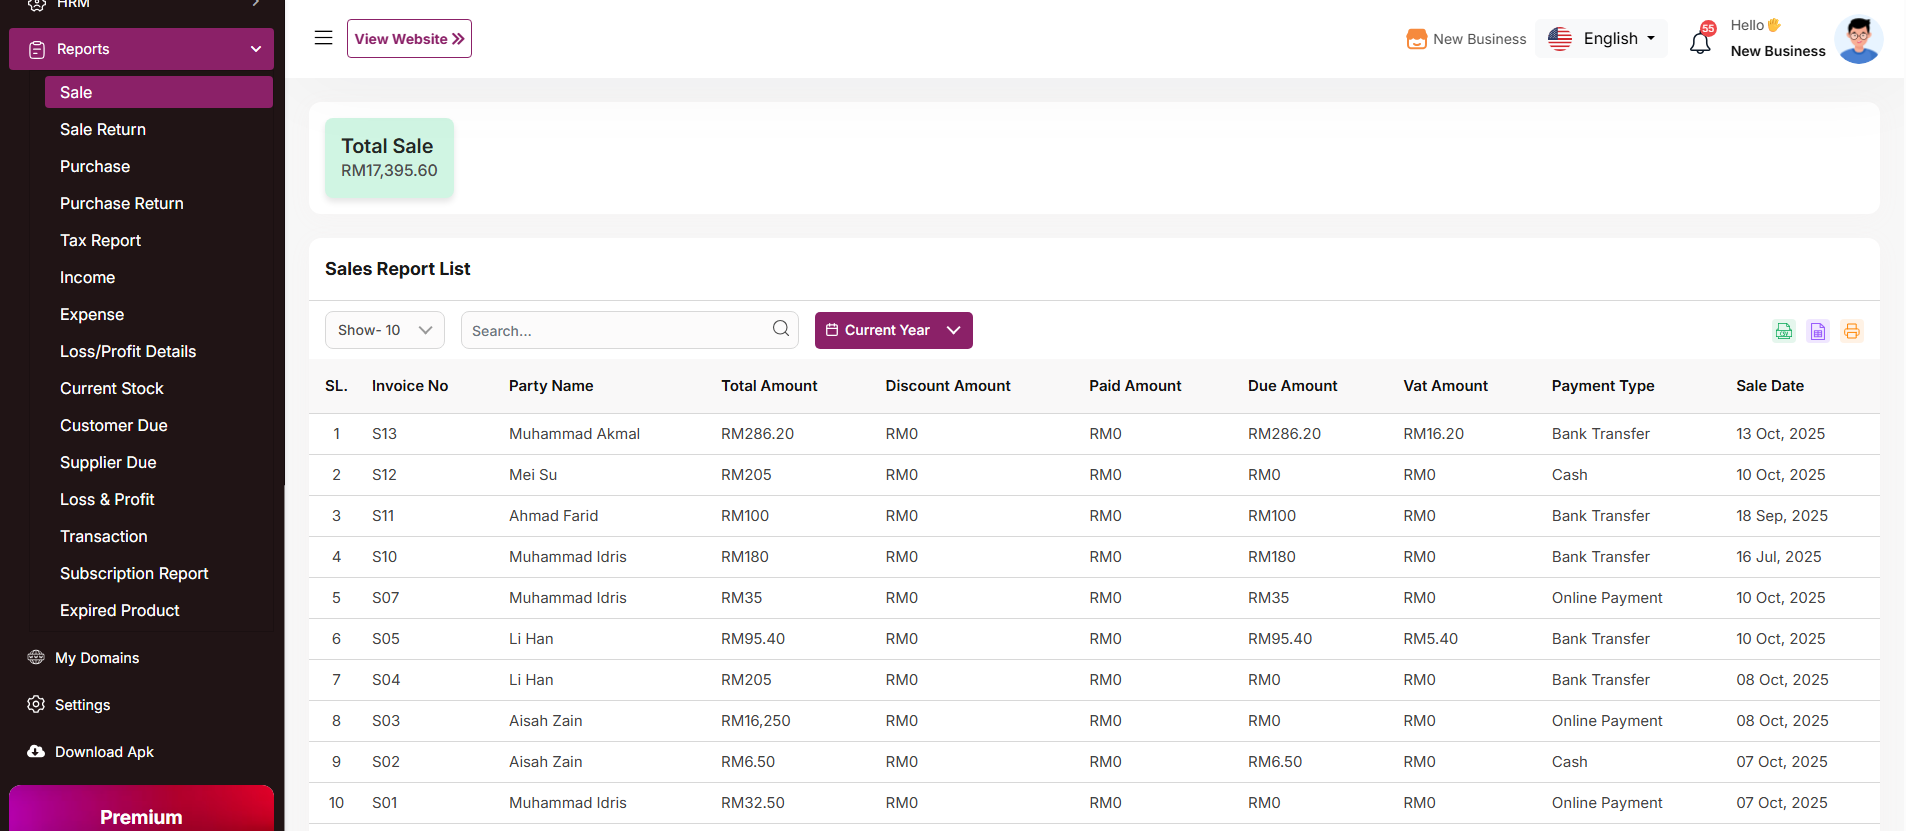Screen dimensions: 1906x831
Task: Click the purple Excel export icon
Action: click(x=1817, y=331)
